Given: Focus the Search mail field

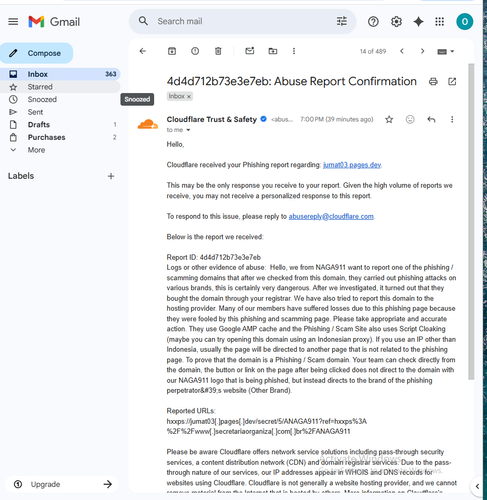Looking at the screenshot, I should (x=243, y=21).
